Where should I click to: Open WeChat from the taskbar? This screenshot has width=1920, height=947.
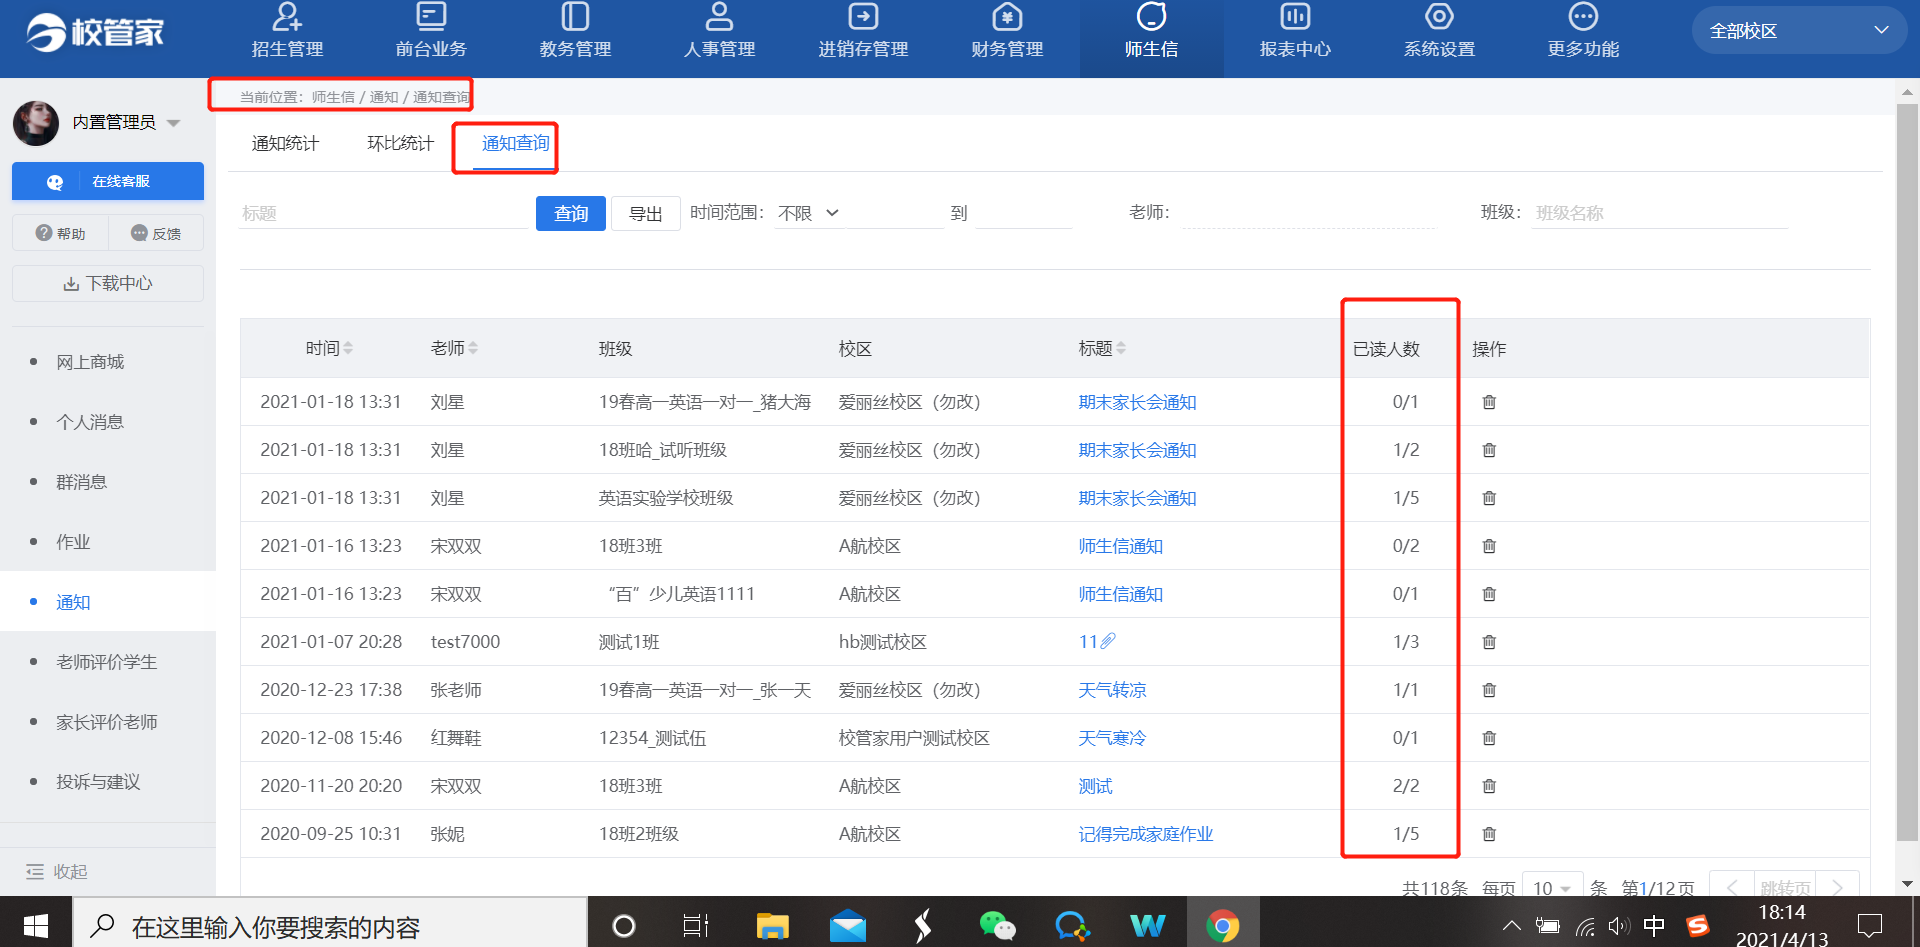pos(997,925)
